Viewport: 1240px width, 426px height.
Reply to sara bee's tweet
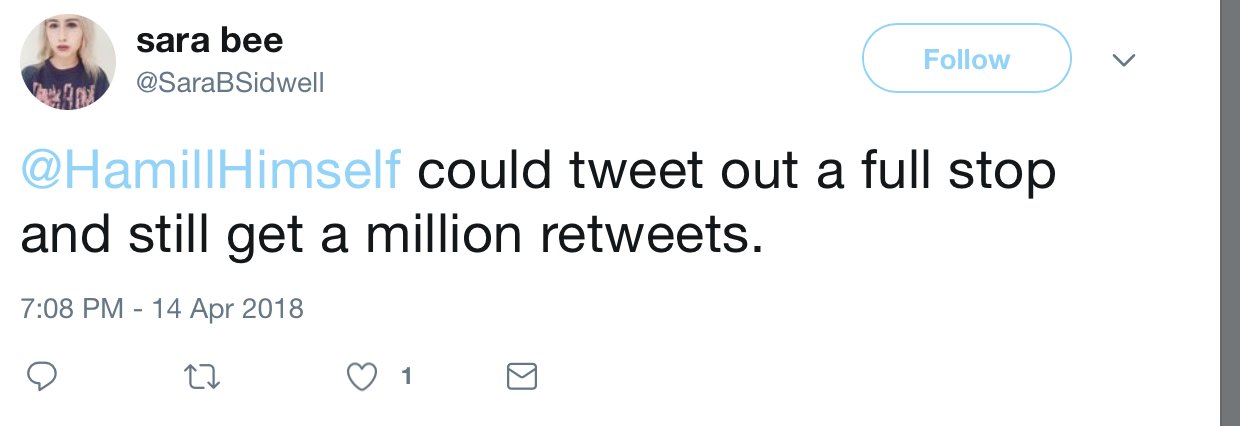coord(40,376)
